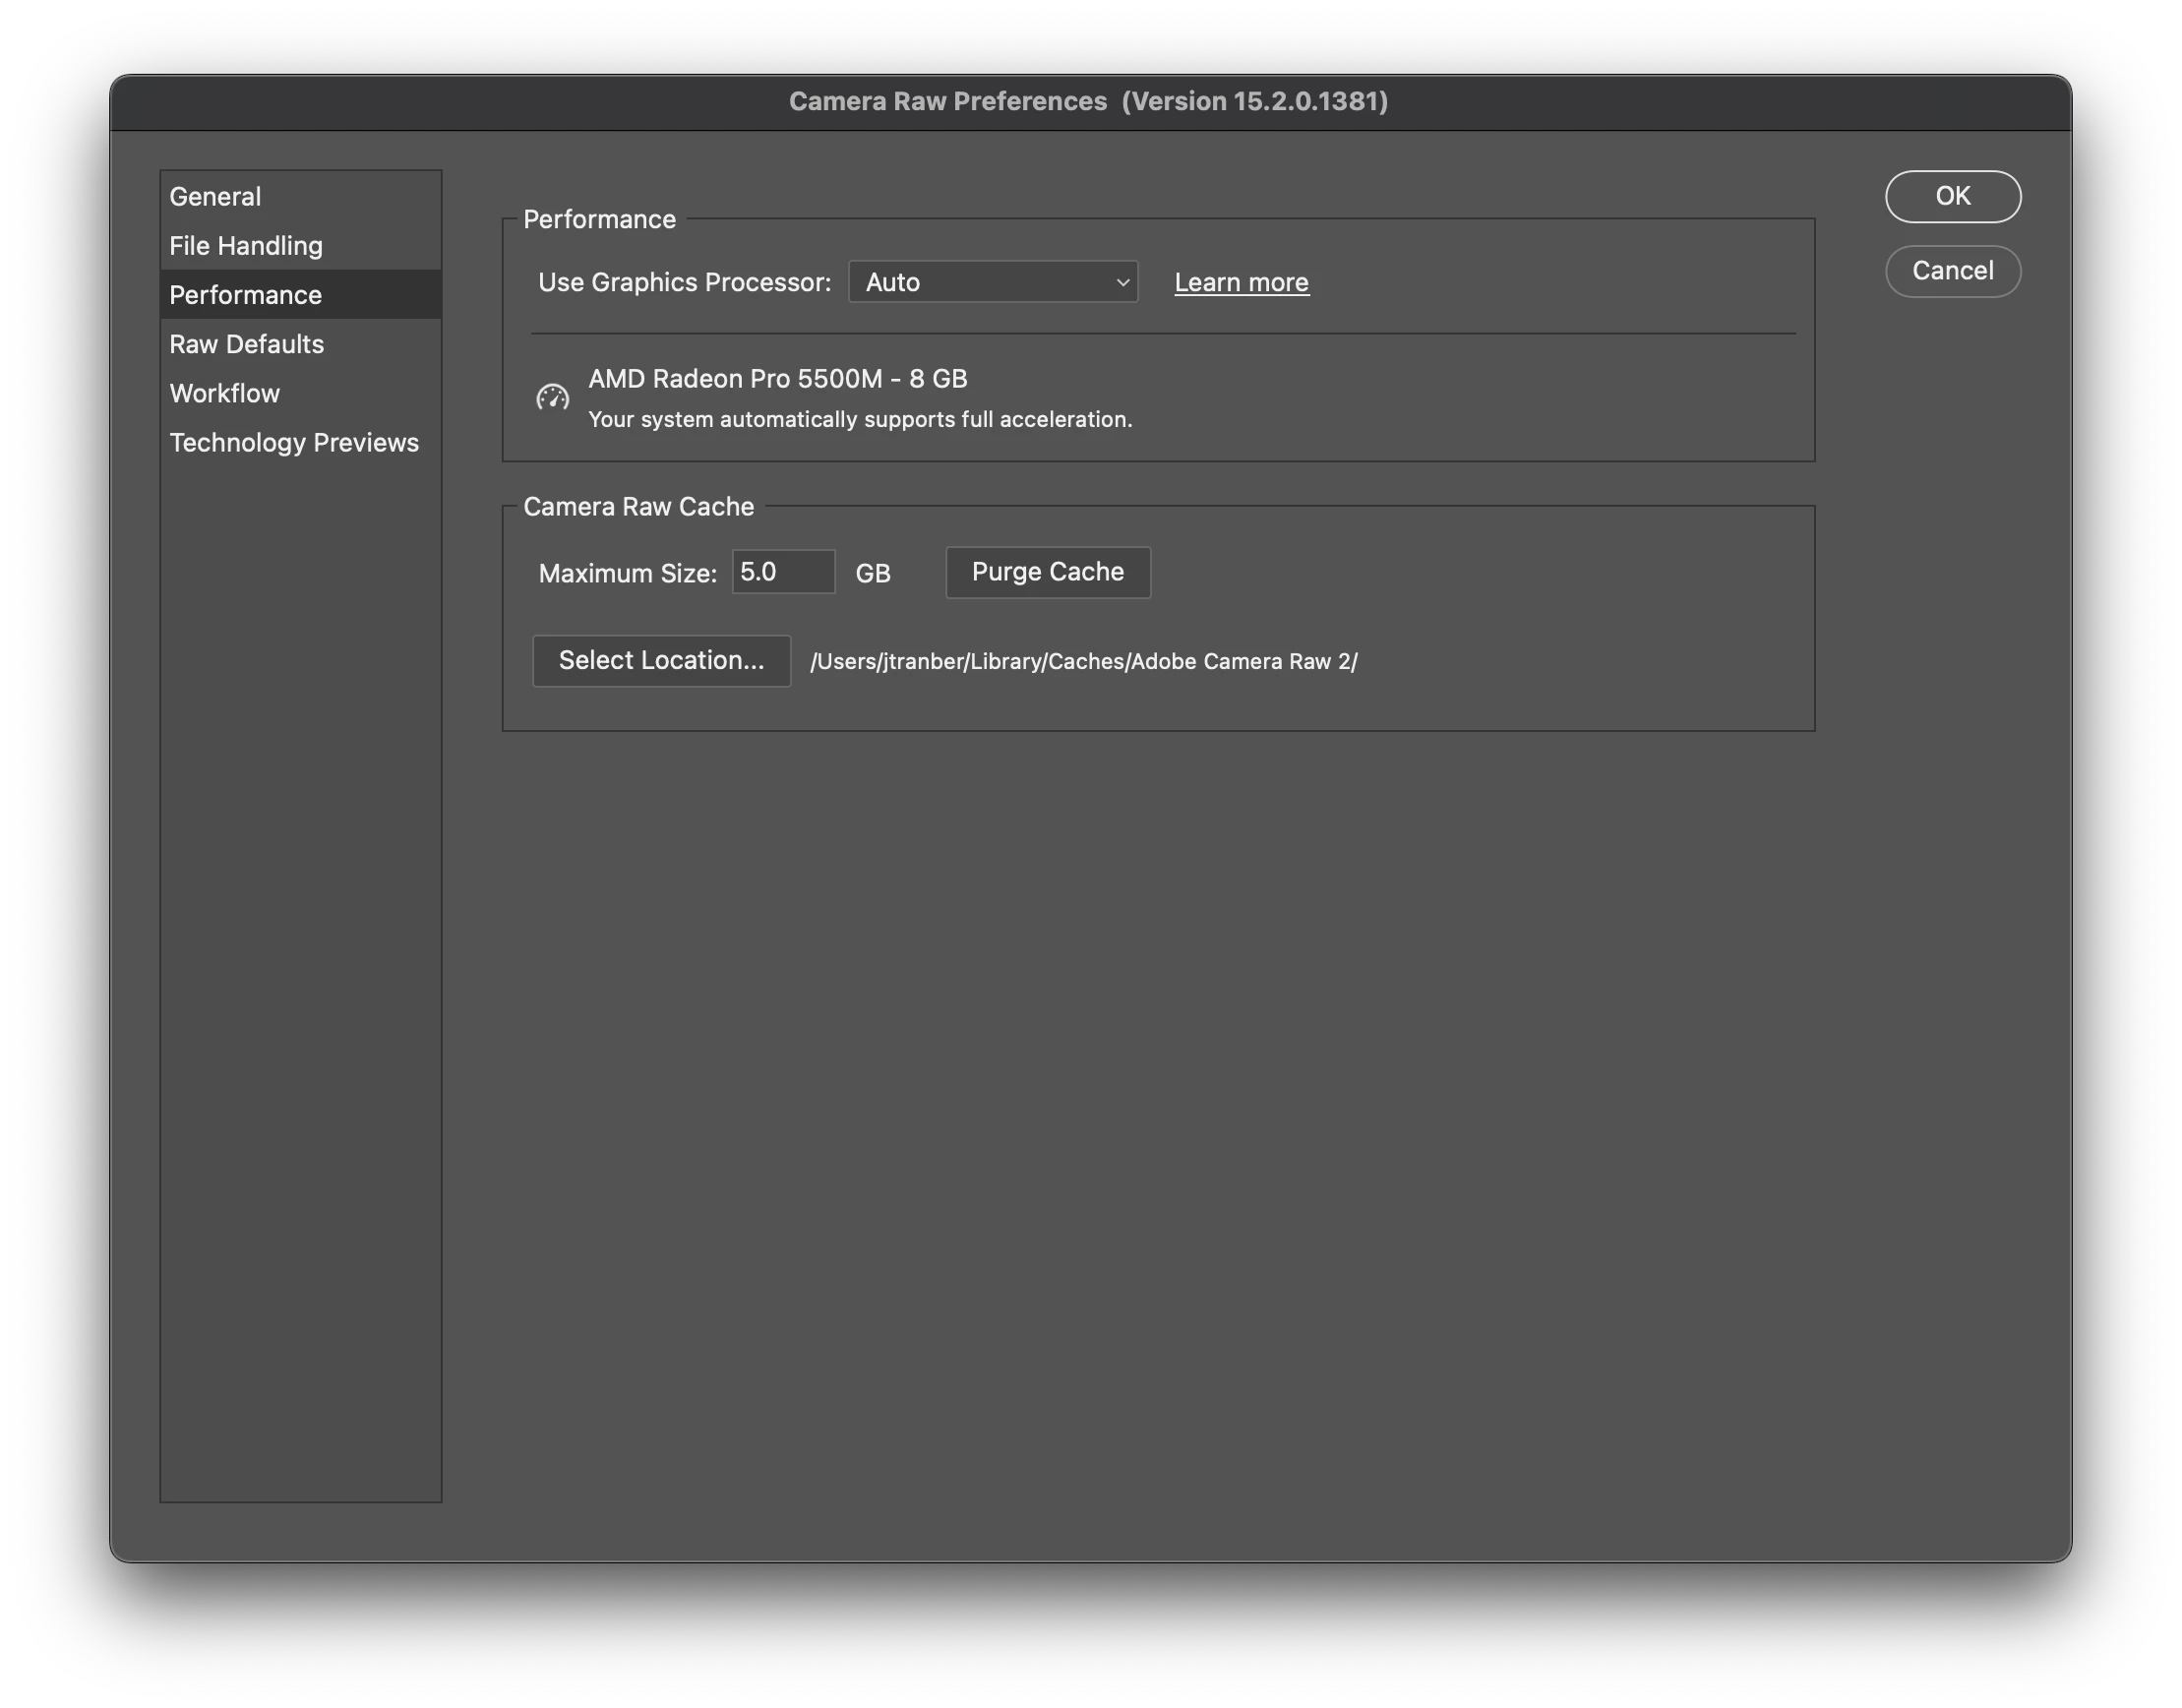2182x1708 pixels.
Task: Click the full acceleration status message
Action: [860, 420]
